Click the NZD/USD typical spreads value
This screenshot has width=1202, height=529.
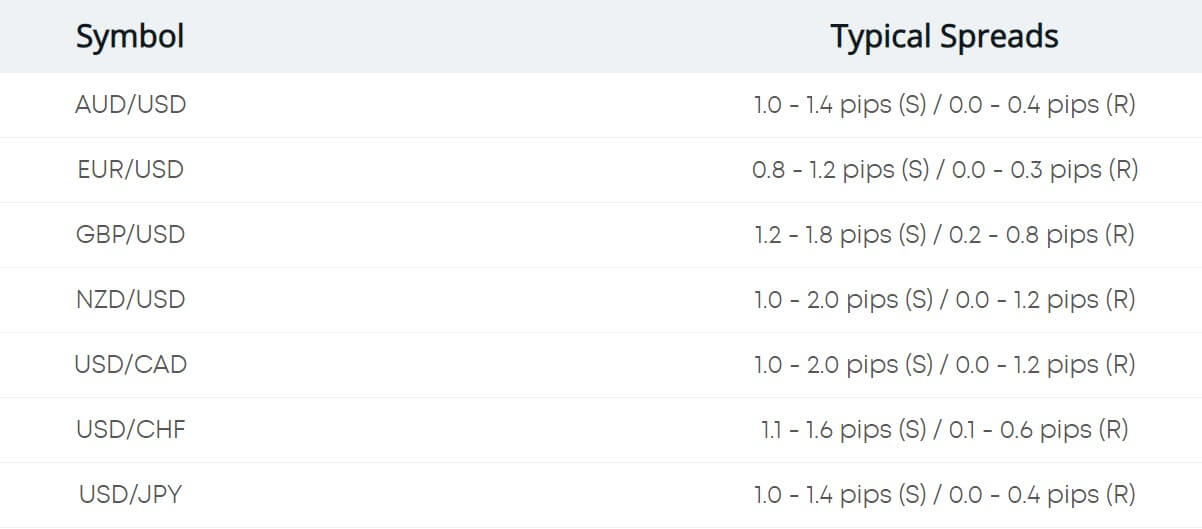(x=944, y=300)
